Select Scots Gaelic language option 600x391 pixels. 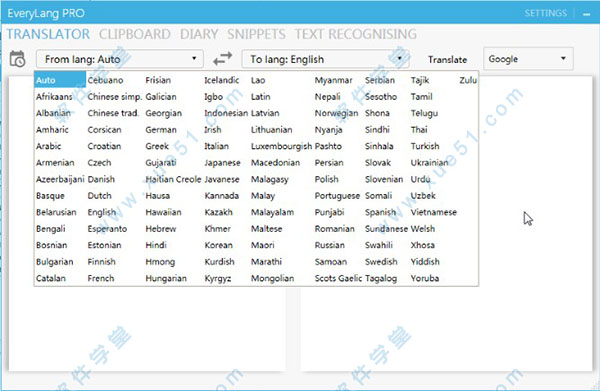click(x=338, y=278)
